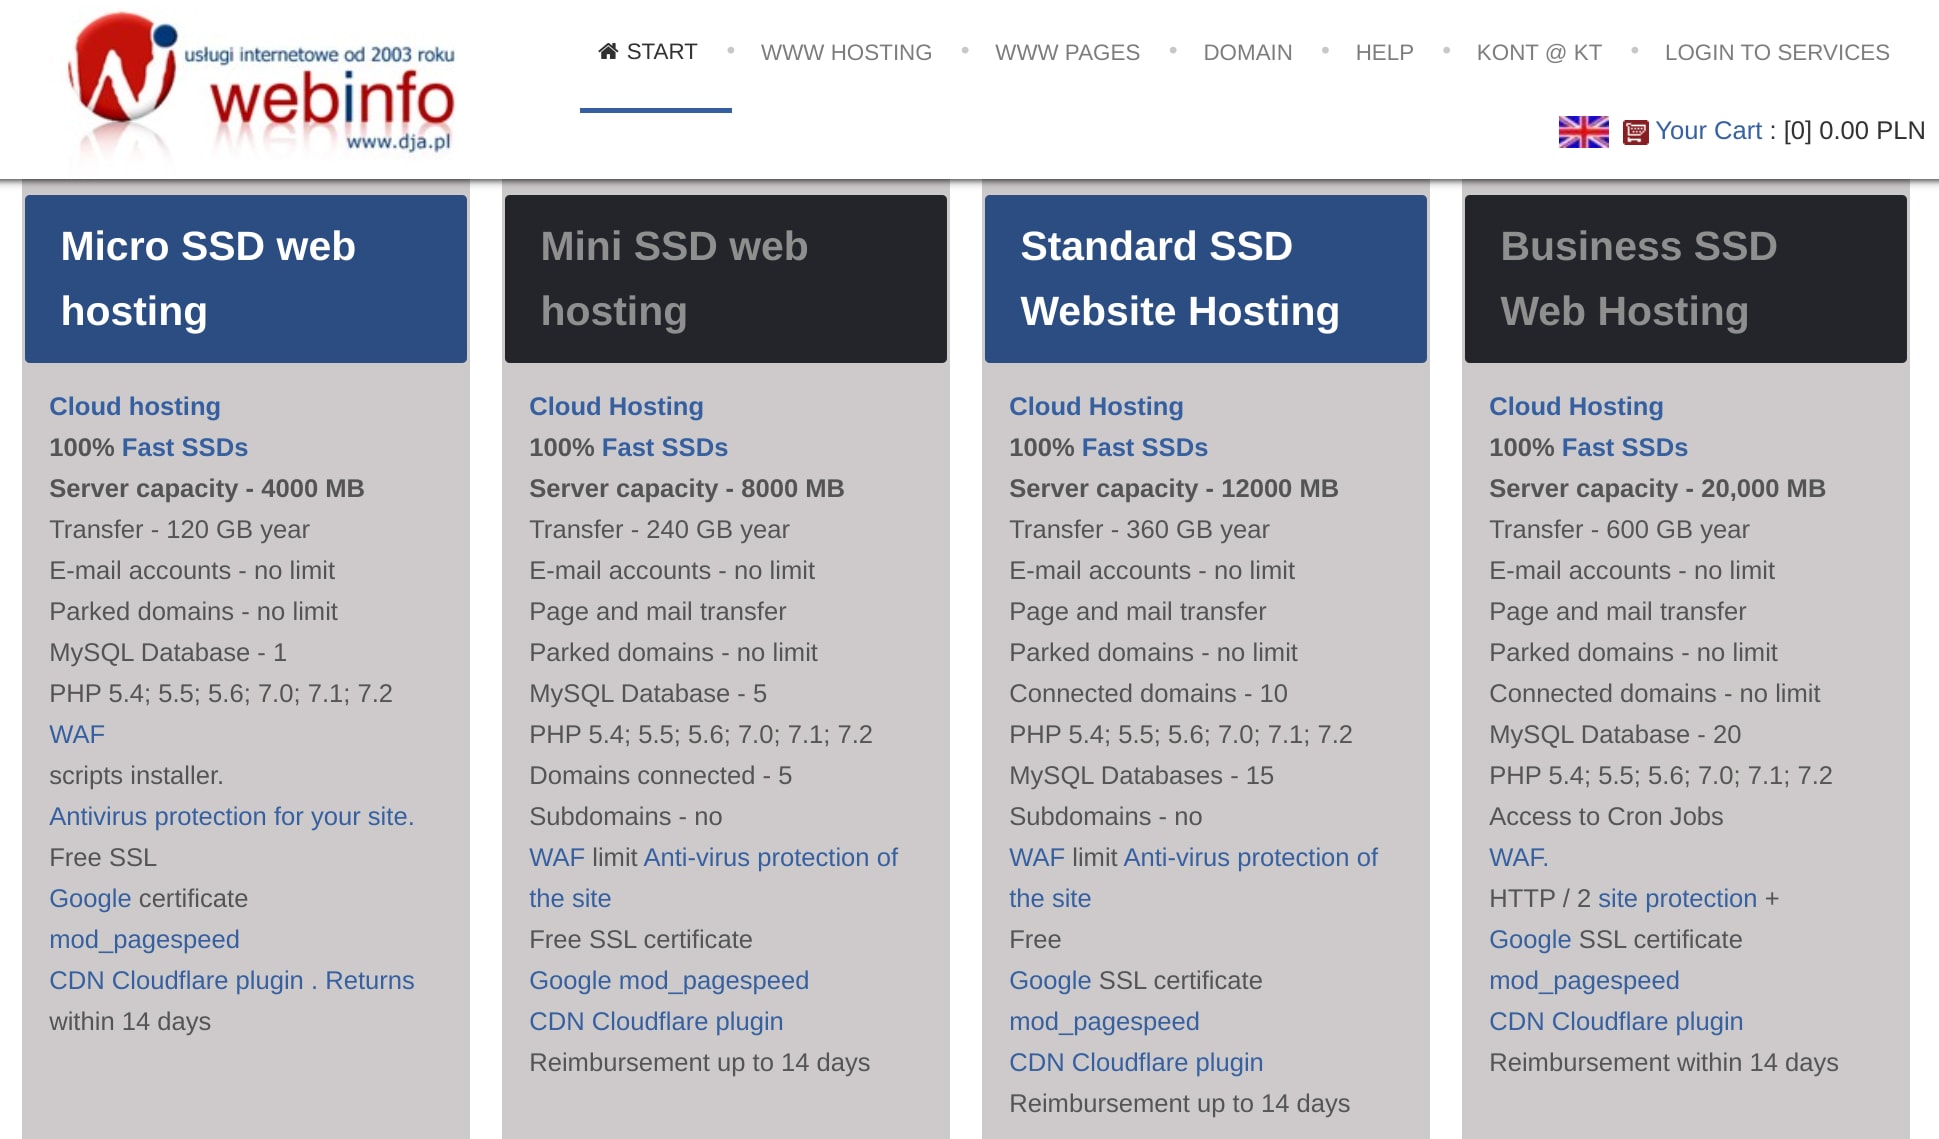Click 'Access to Cron Jobs' text
Image resolution: width=1939 pixels, height=1139 pixels.
(x=1607, y=816)
